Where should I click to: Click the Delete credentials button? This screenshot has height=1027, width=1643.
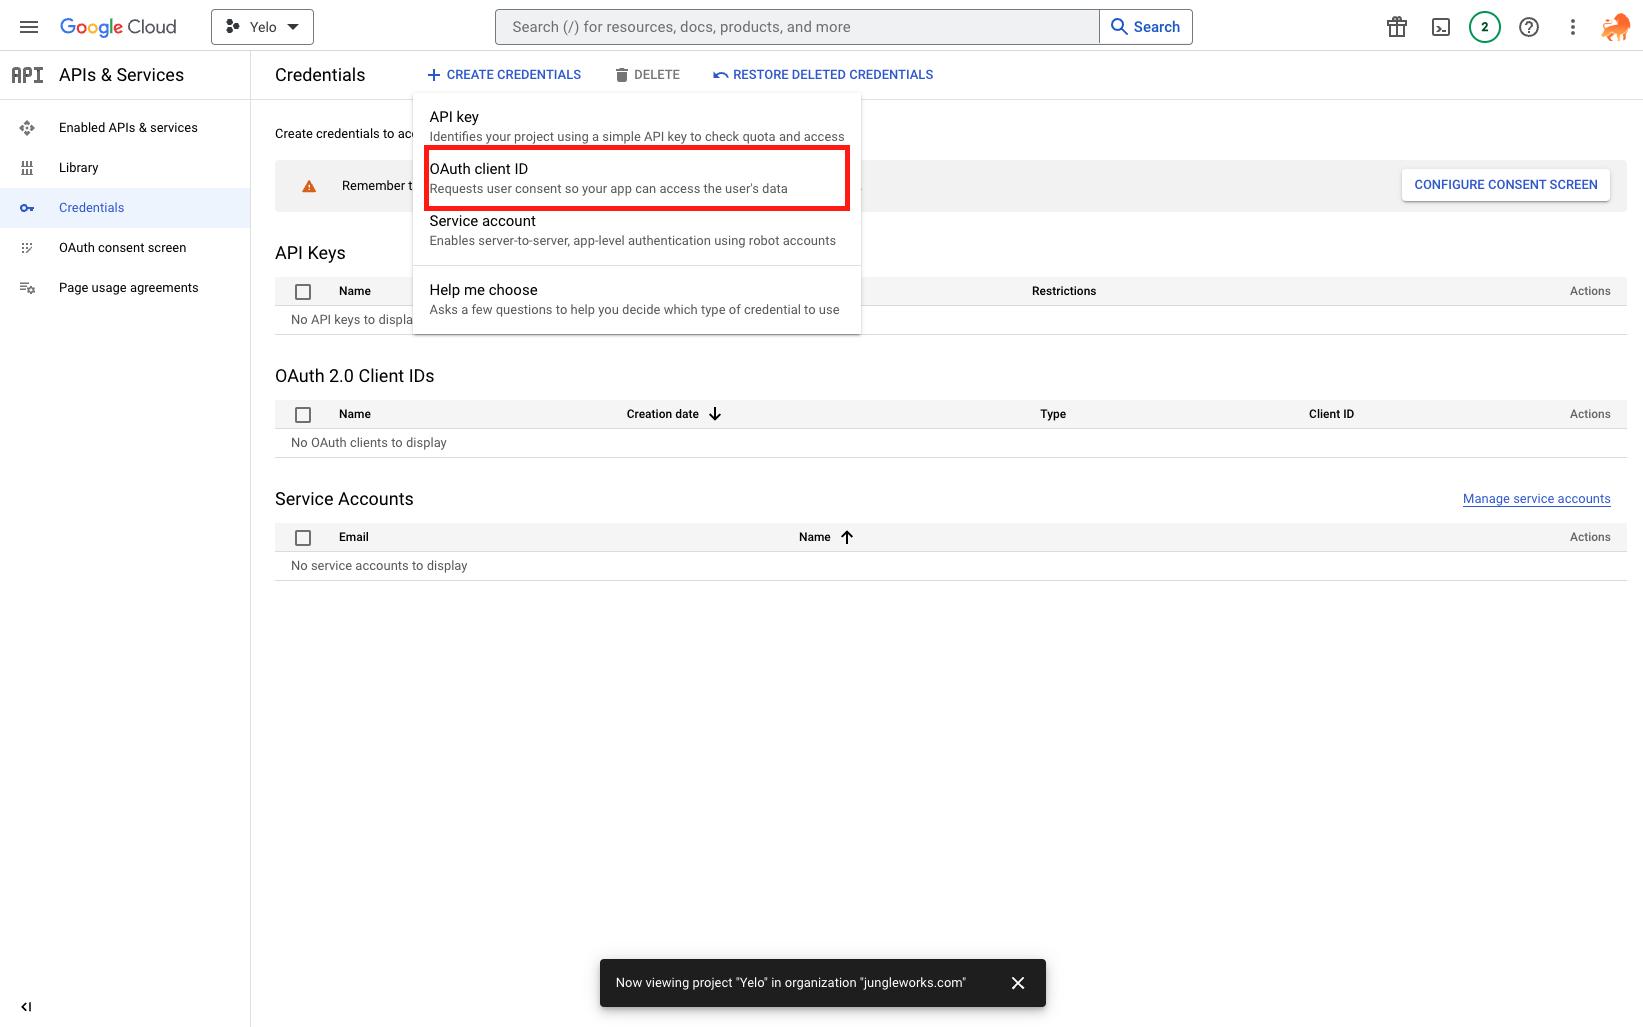(x=647, y=75)
